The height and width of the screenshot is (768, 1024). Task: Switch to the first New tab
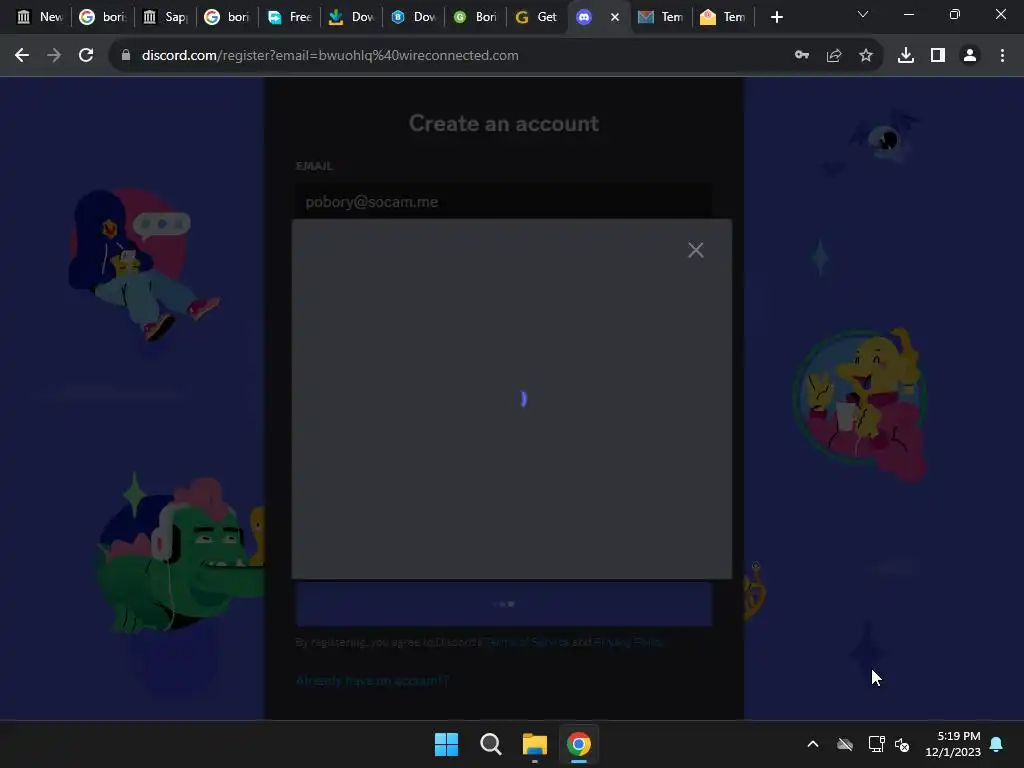click(40, 18)
